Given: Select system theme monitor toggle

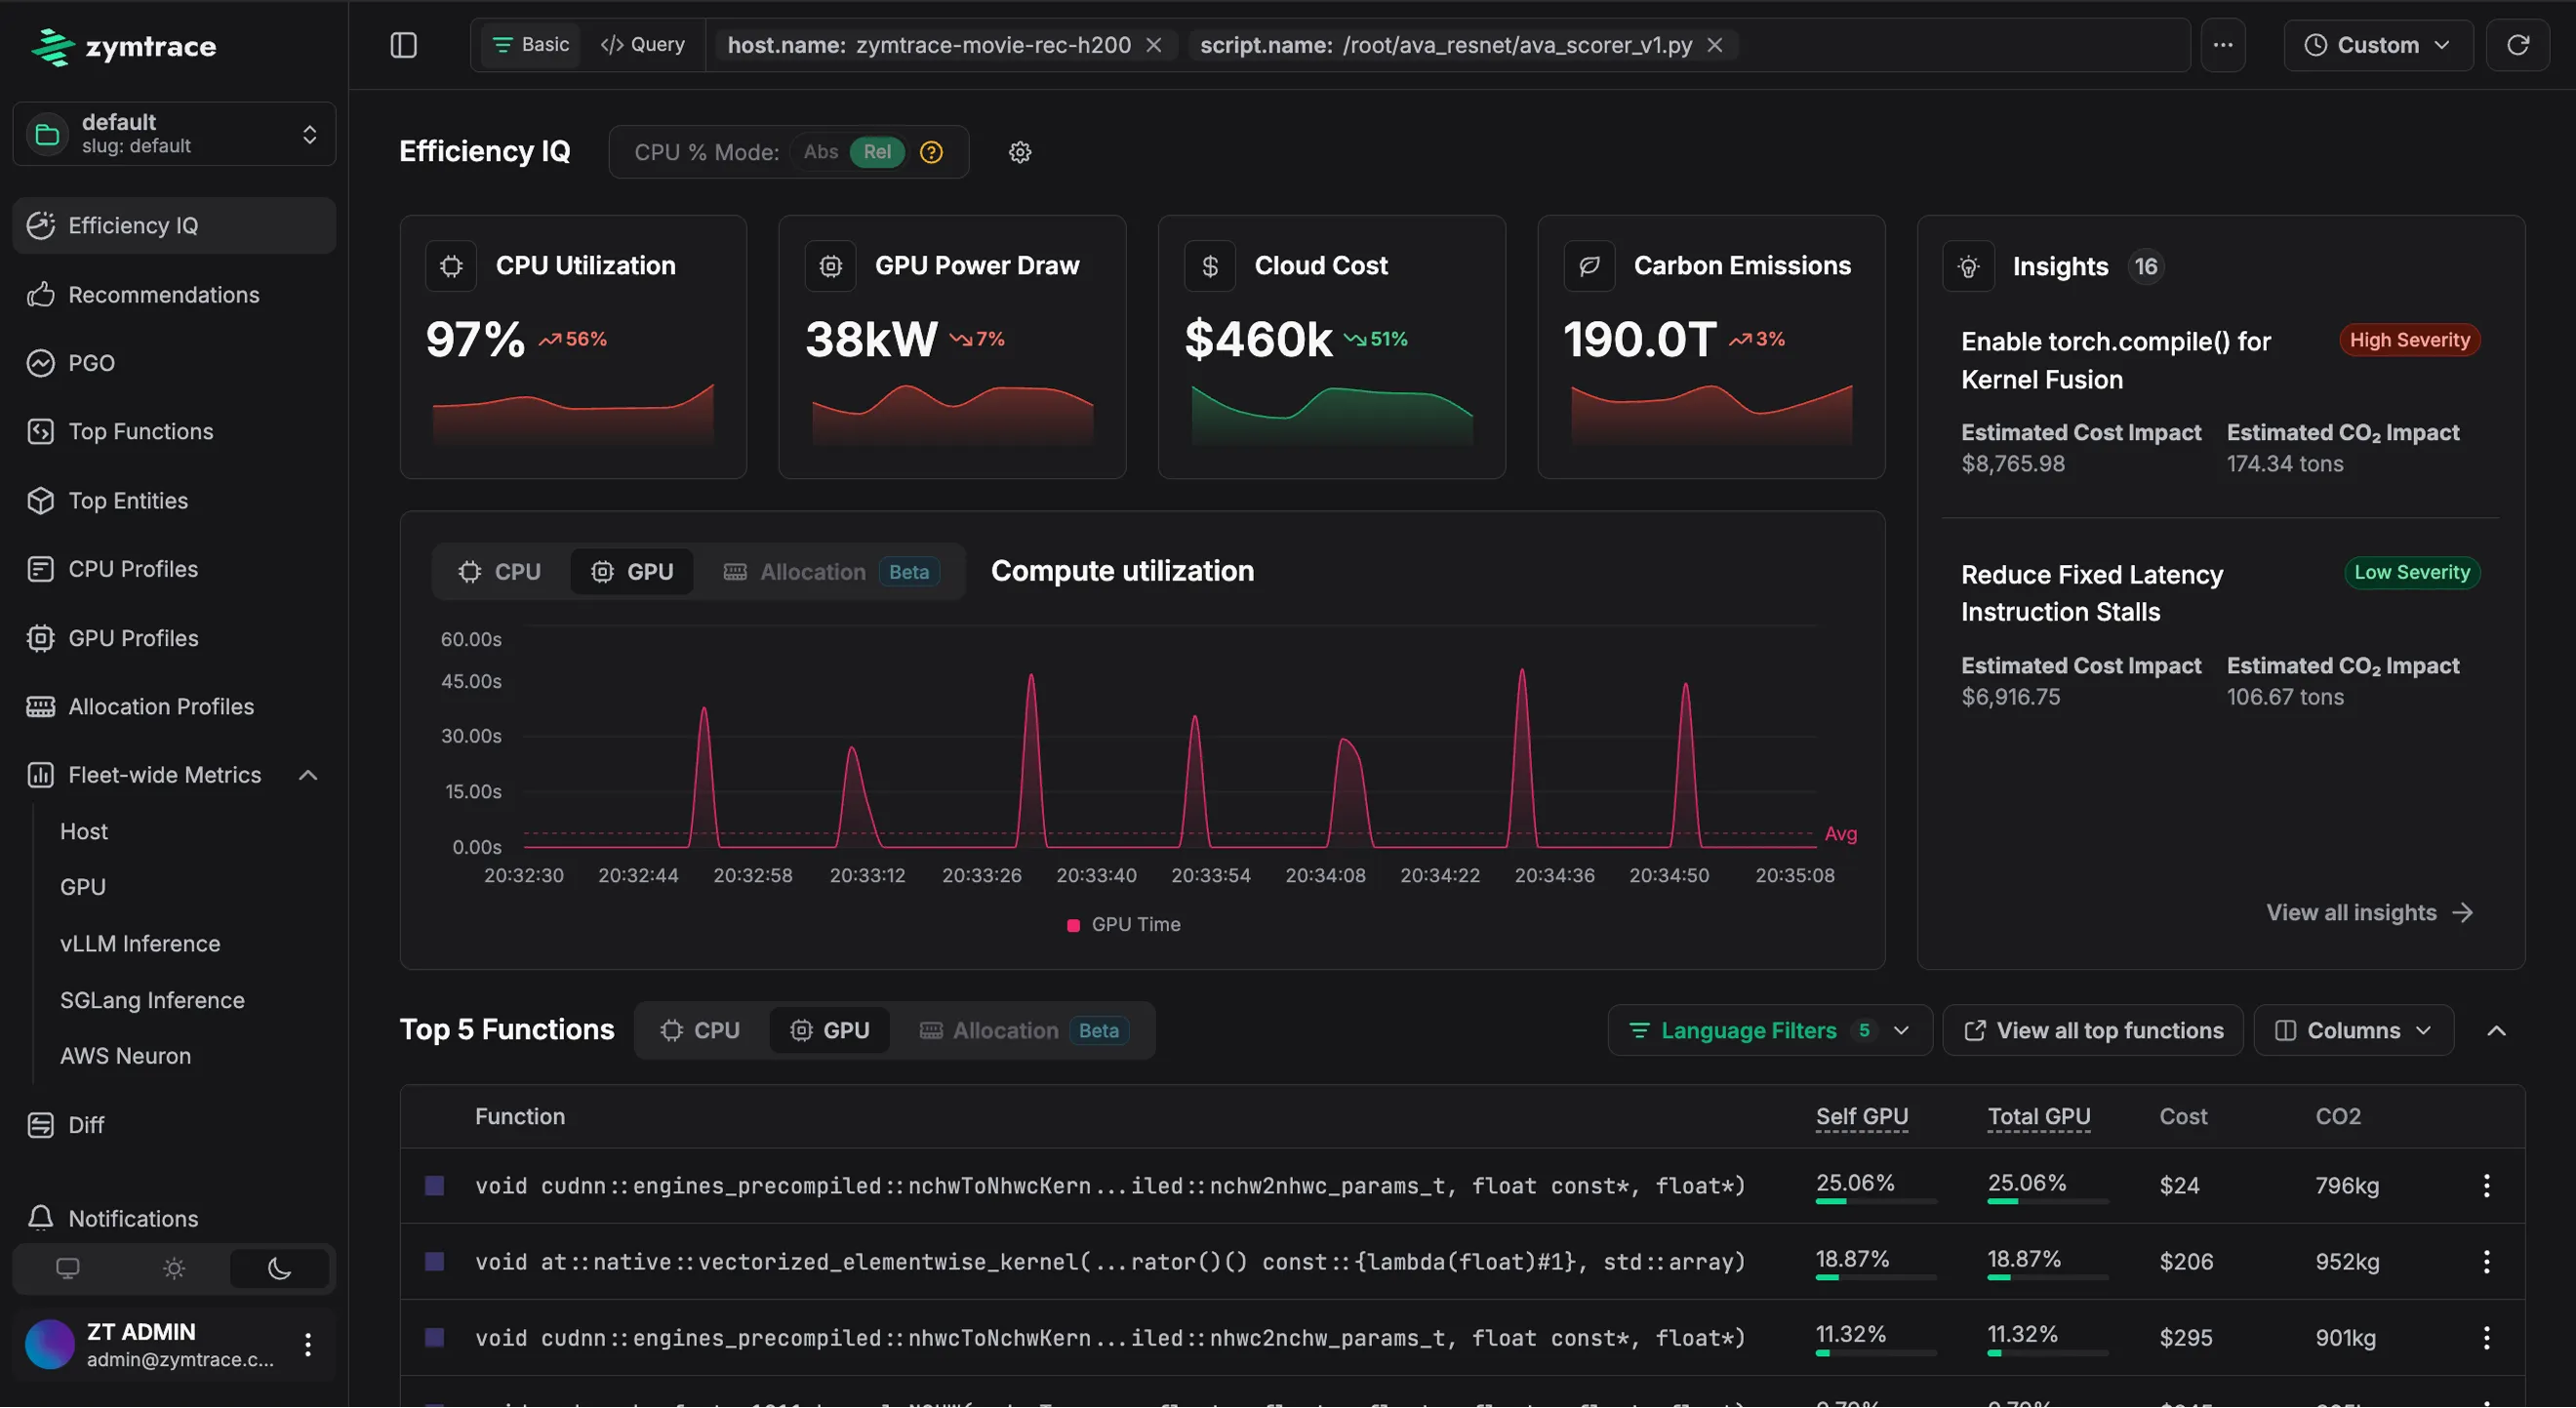Looking at the screenshot, I should pos(67,1268).
